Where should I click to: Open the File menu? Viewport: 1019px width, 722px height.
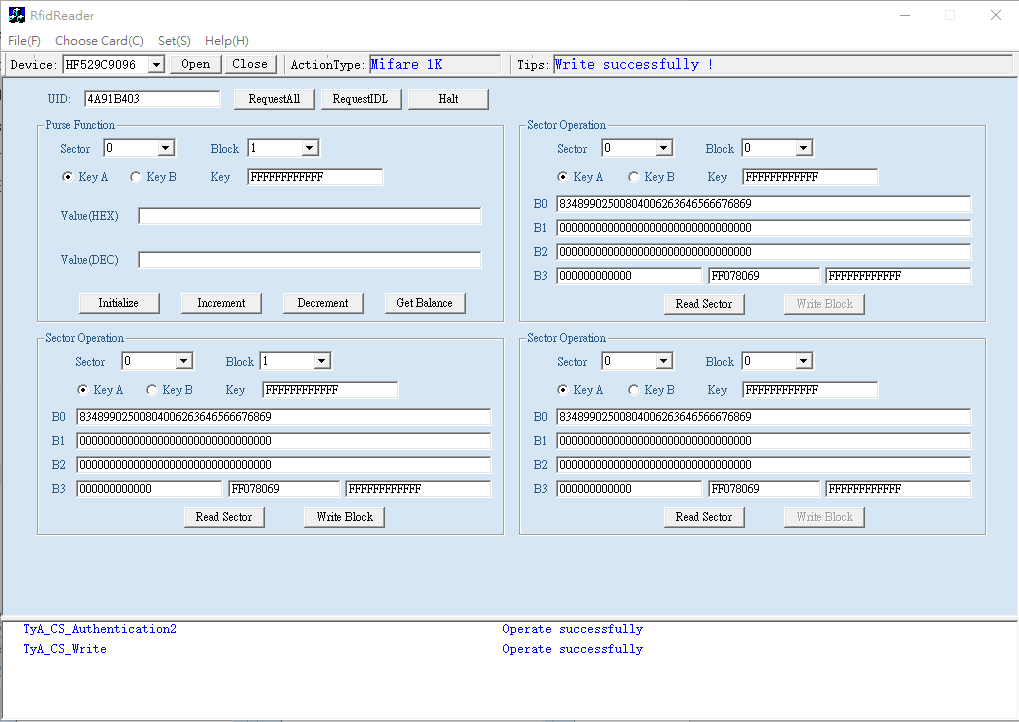24,41
